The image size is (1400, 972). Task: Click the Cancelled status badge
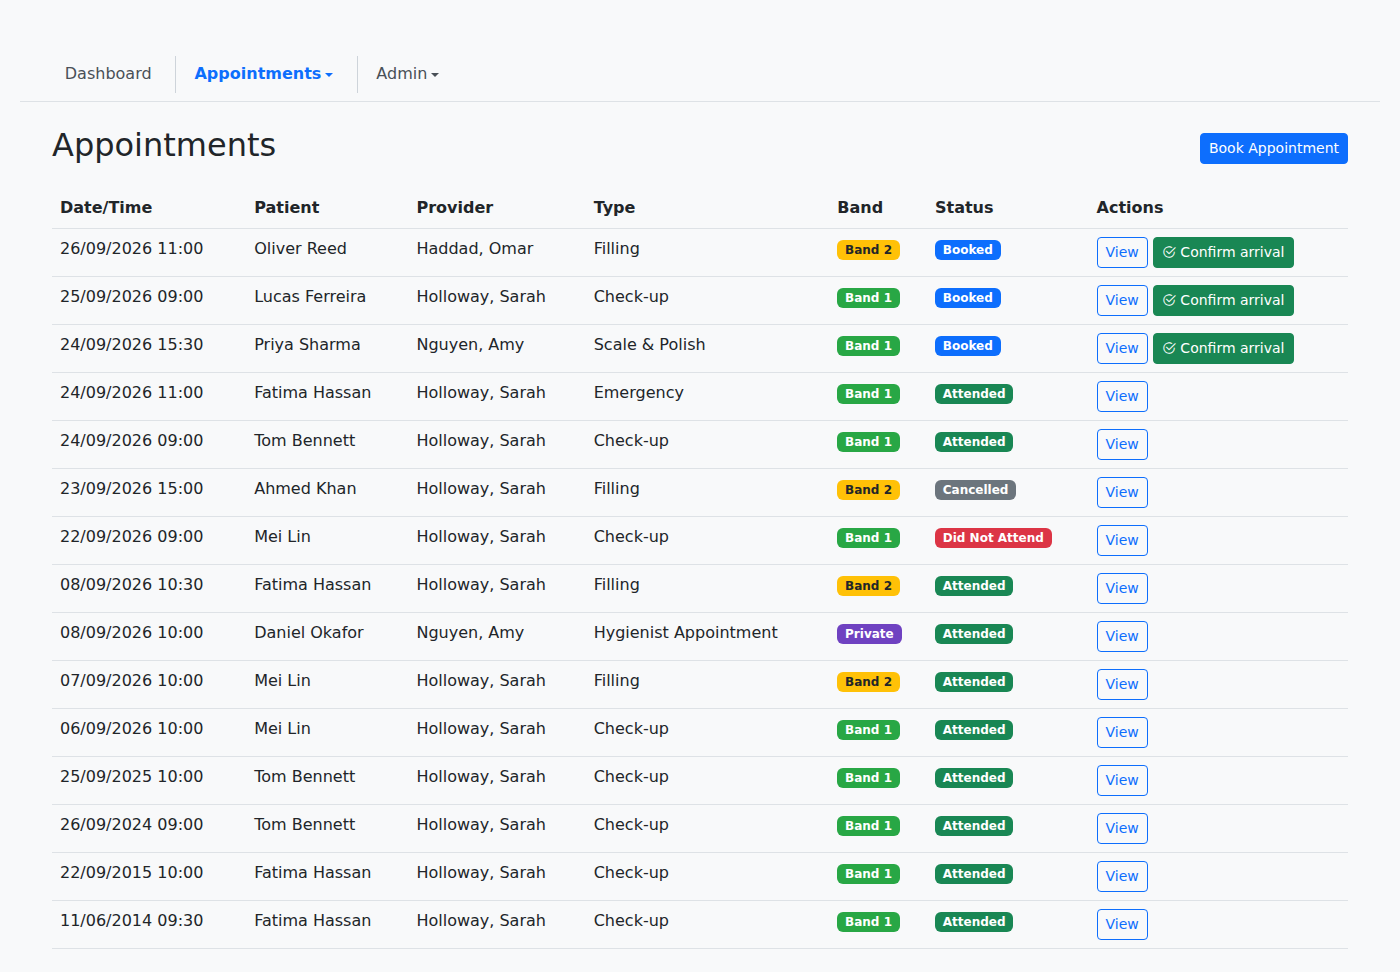click(975, 490)
